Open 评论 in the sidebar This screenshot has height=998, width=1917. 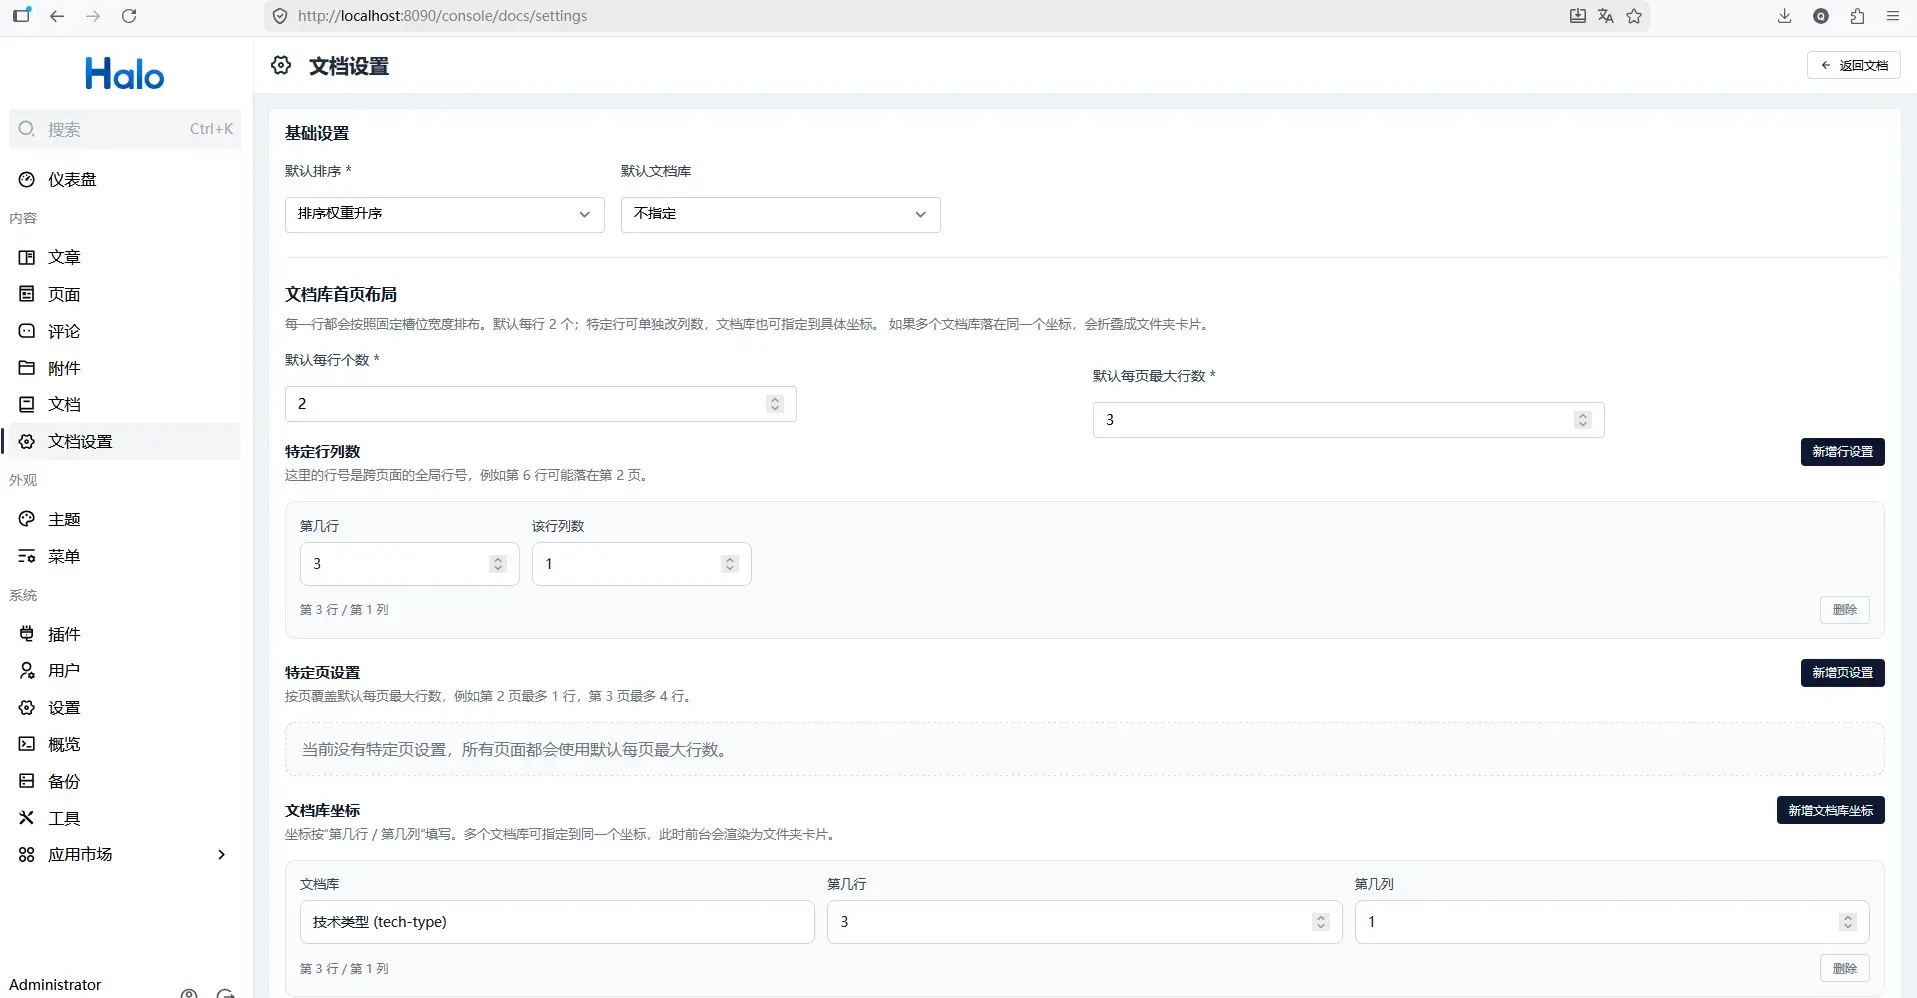coord(123,331)
